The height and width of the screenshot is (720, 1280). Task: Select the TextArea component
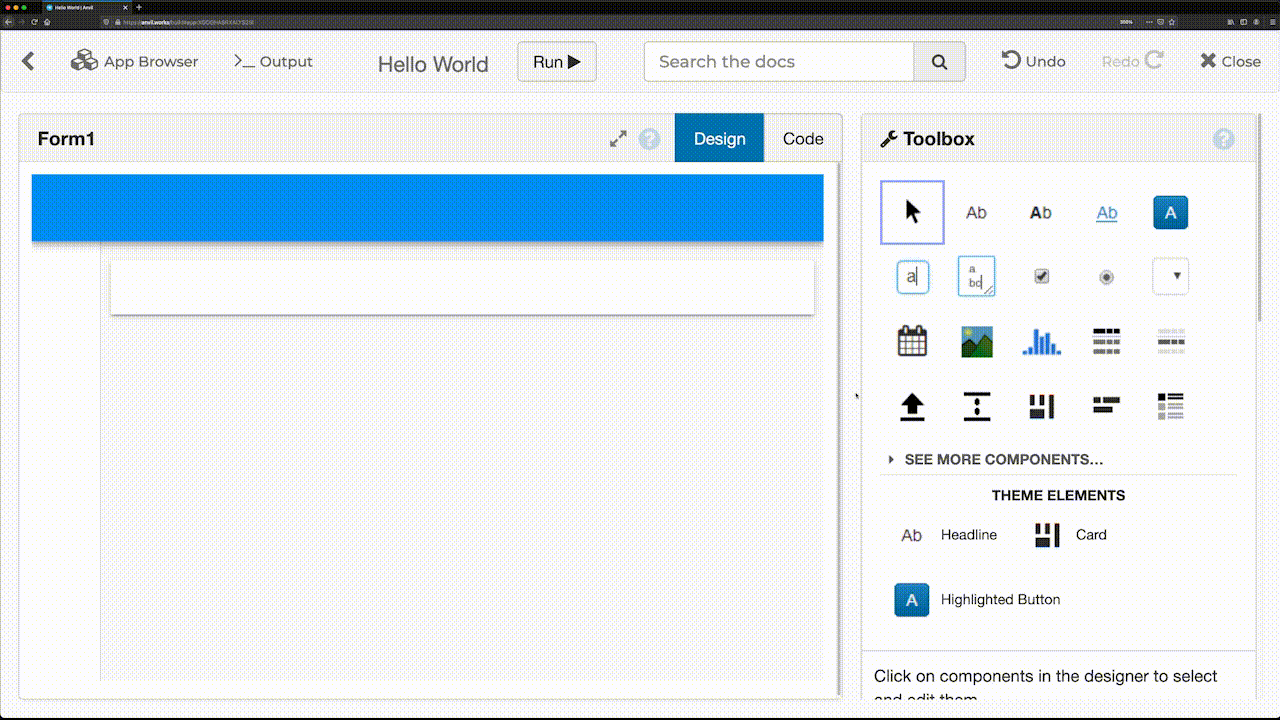pos(976,277)
